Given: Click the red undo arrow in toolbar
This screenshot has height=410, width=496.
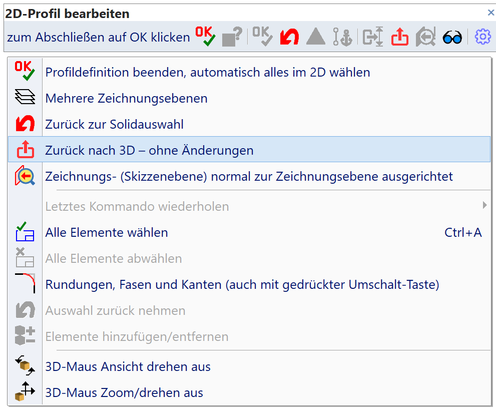Looking at the screenshot, I should point(289,37).
